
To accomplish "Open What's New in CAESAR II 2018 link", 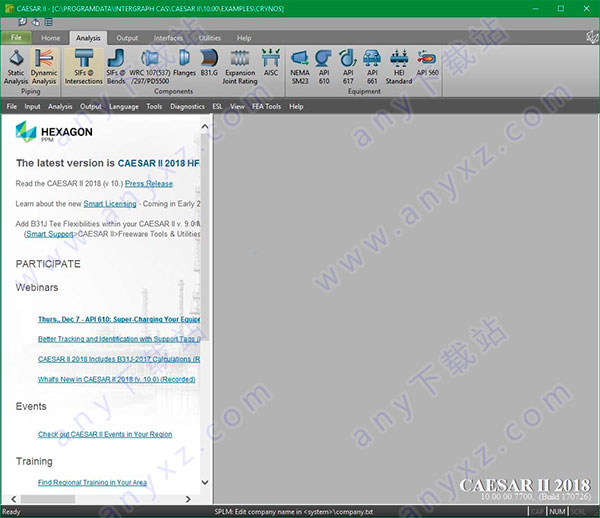I will [116, 380].
